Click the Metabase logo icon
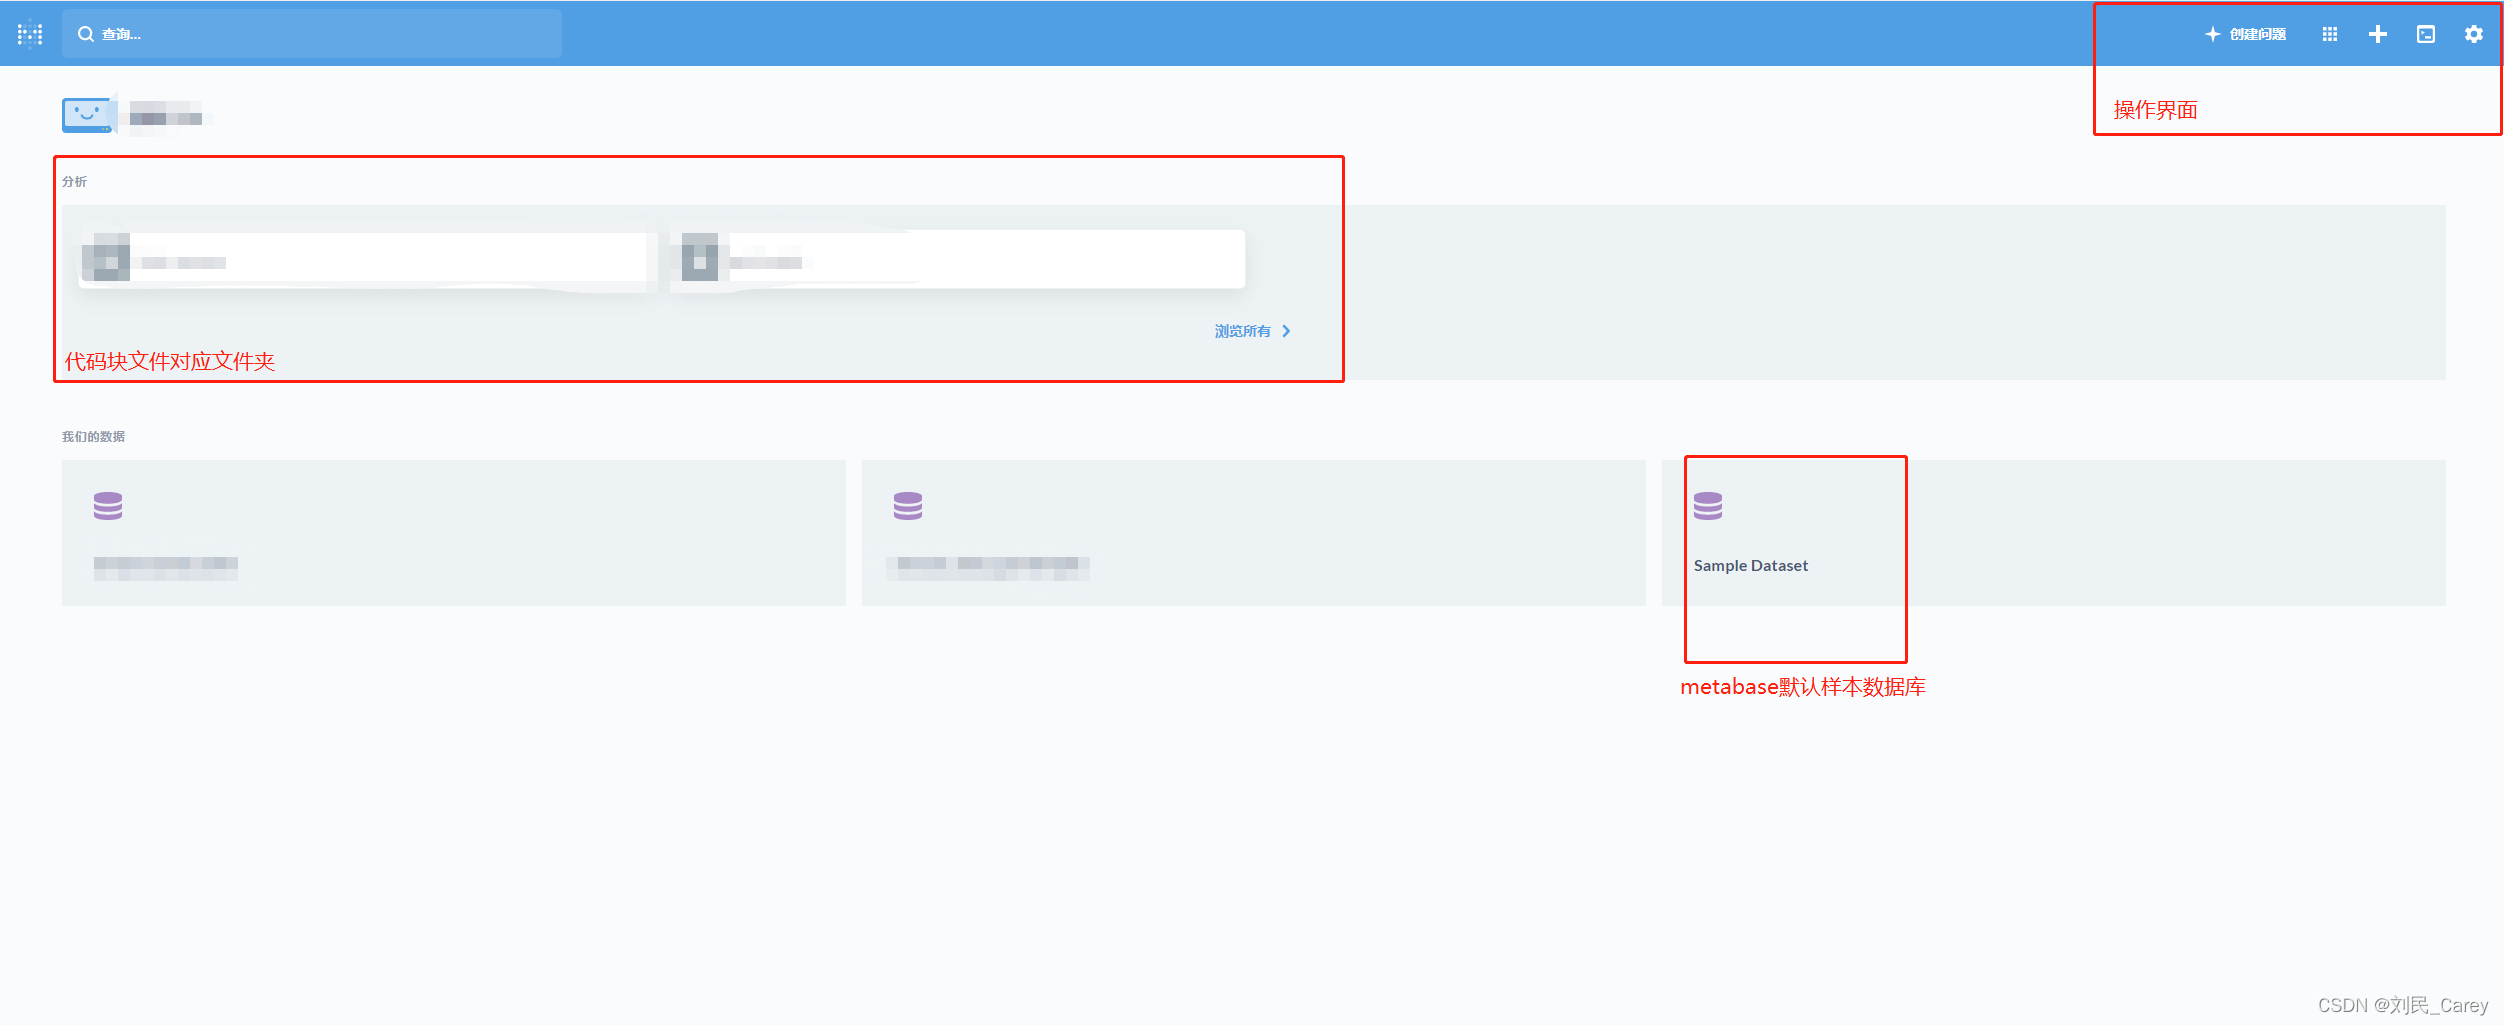2504x1025 pixels. click(x=30, y=34)
